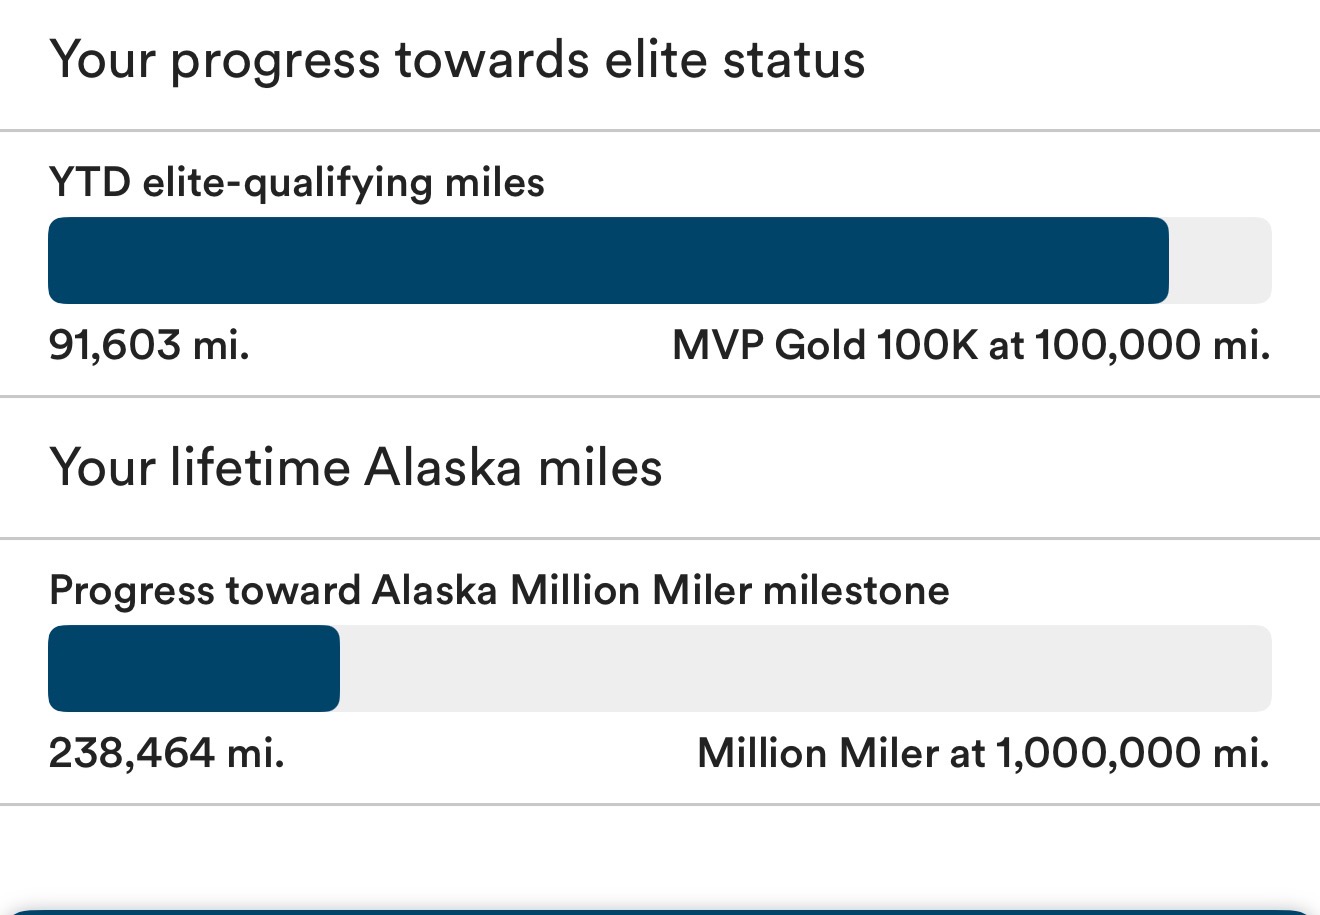Click the filled part of the YTD miles bar
The image size is (1320, 915).
click(x=608, y=260)
